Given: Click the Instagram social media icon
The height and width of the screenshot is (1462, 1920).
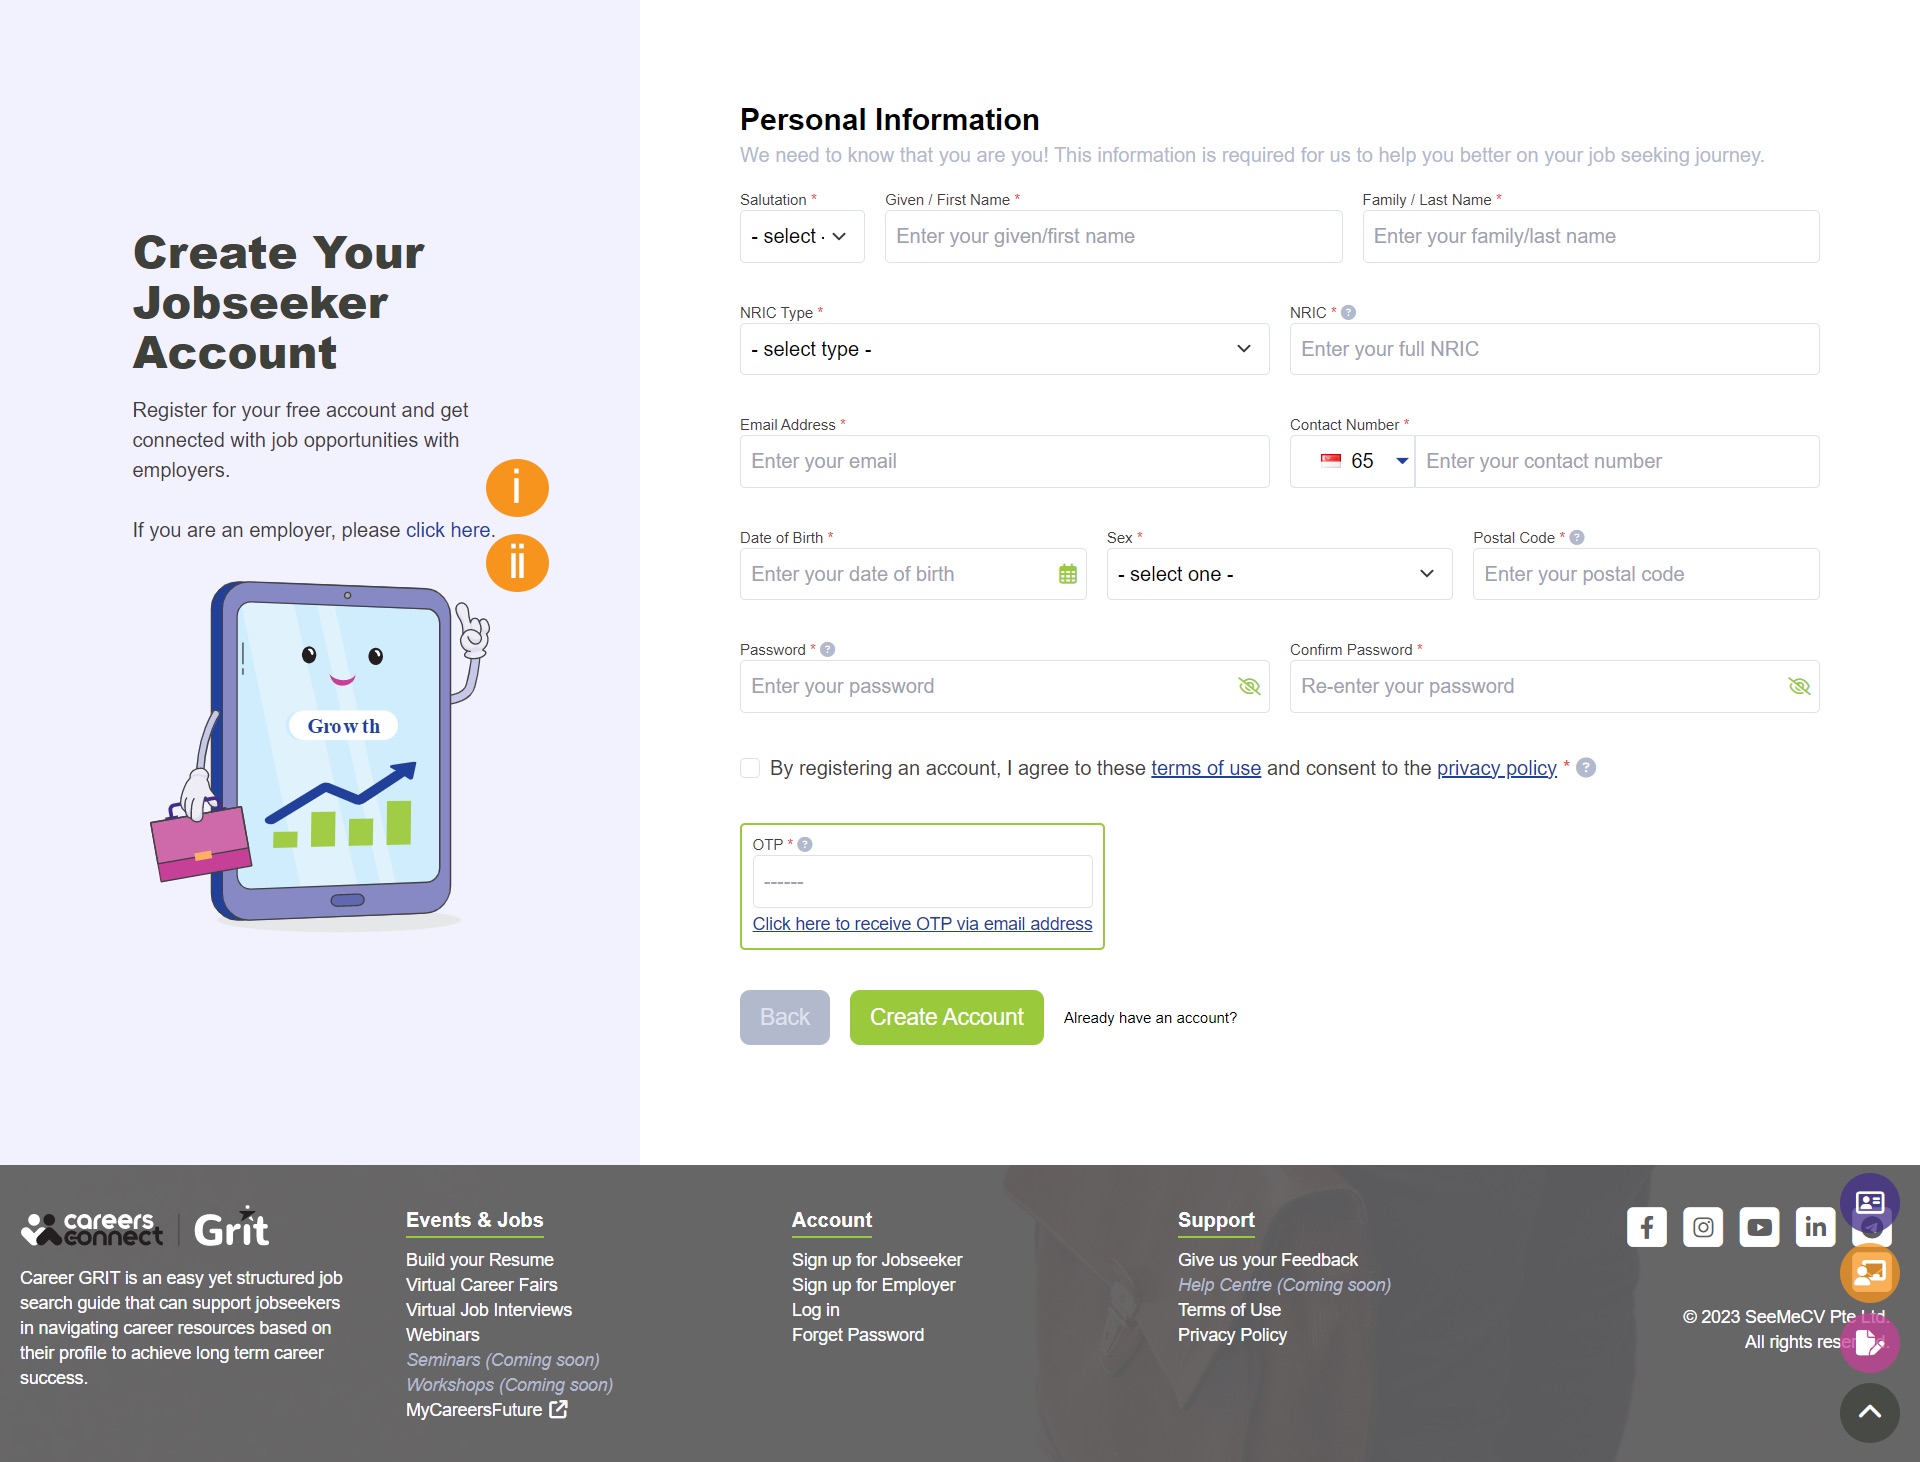Looking at the screenshot, I should [1703, 1227].
